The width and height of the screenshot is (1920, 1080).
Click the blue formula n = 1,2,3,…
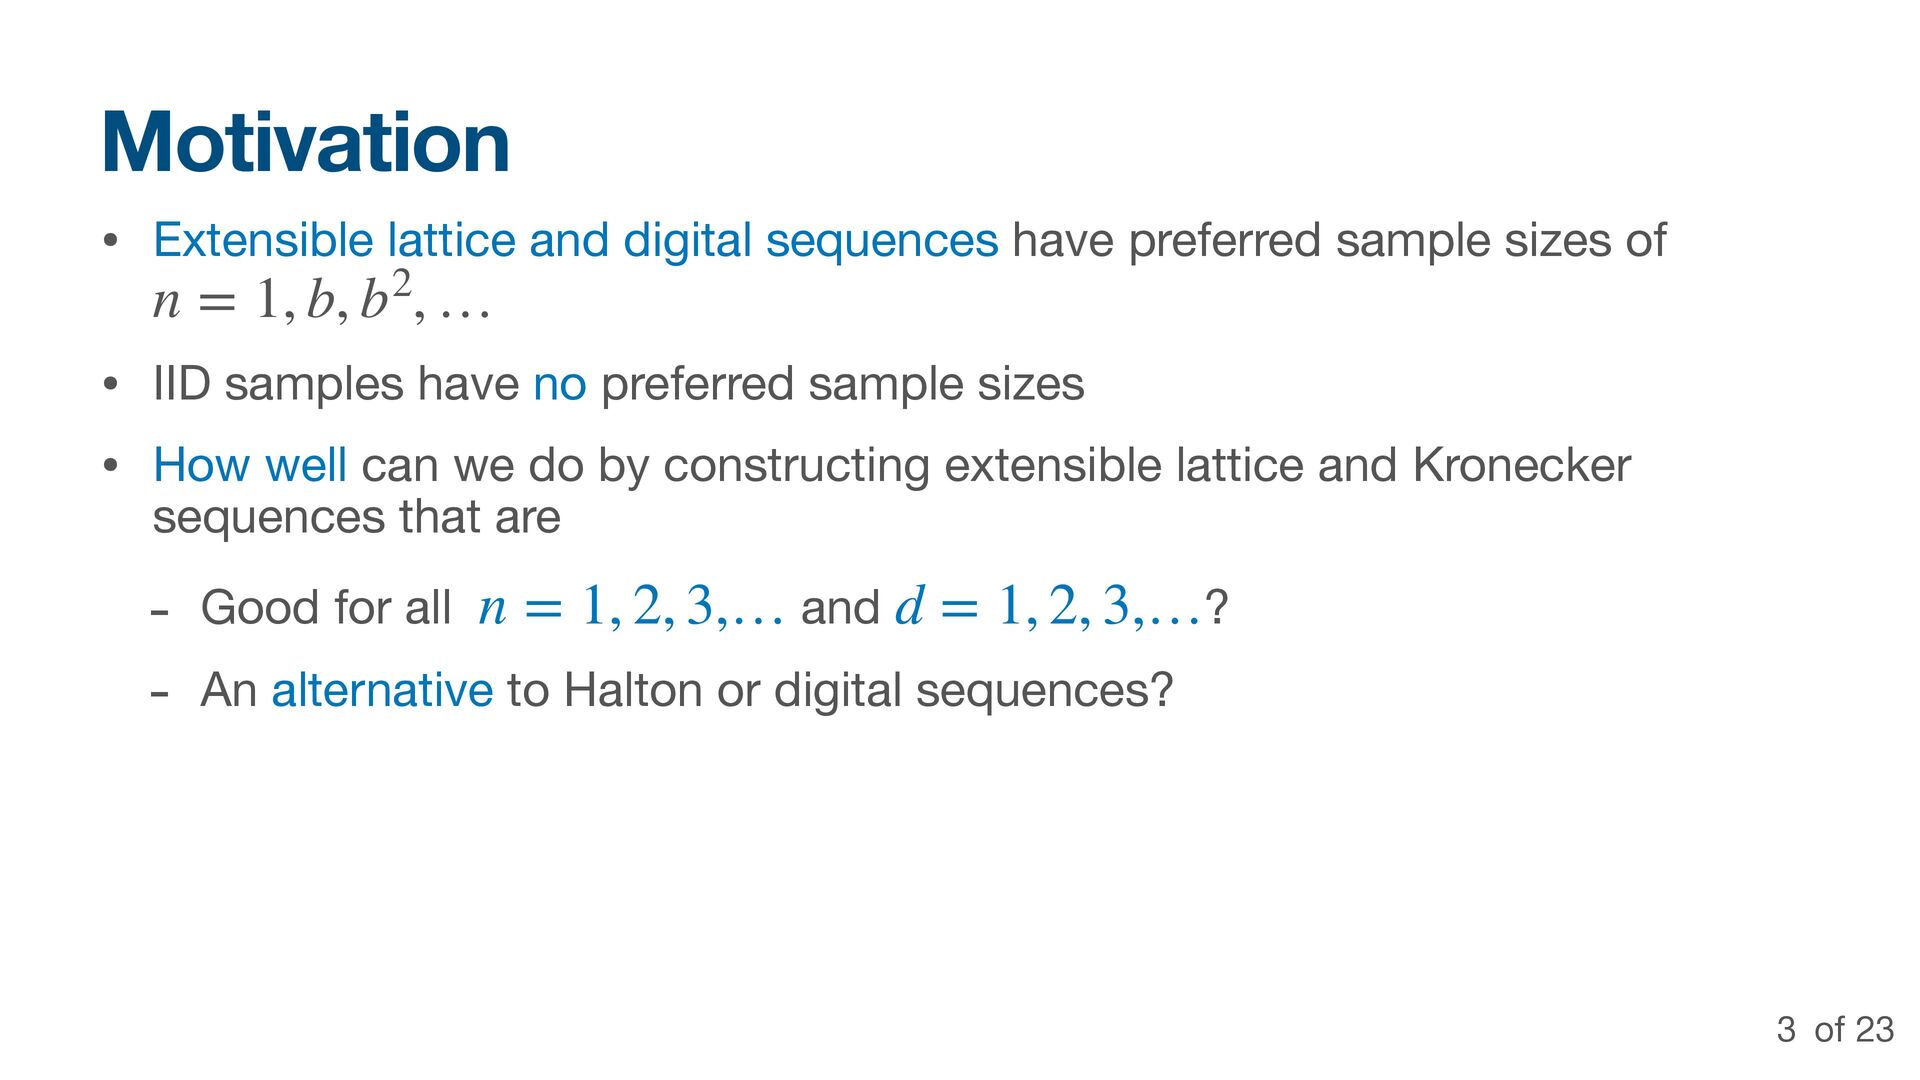631,606
